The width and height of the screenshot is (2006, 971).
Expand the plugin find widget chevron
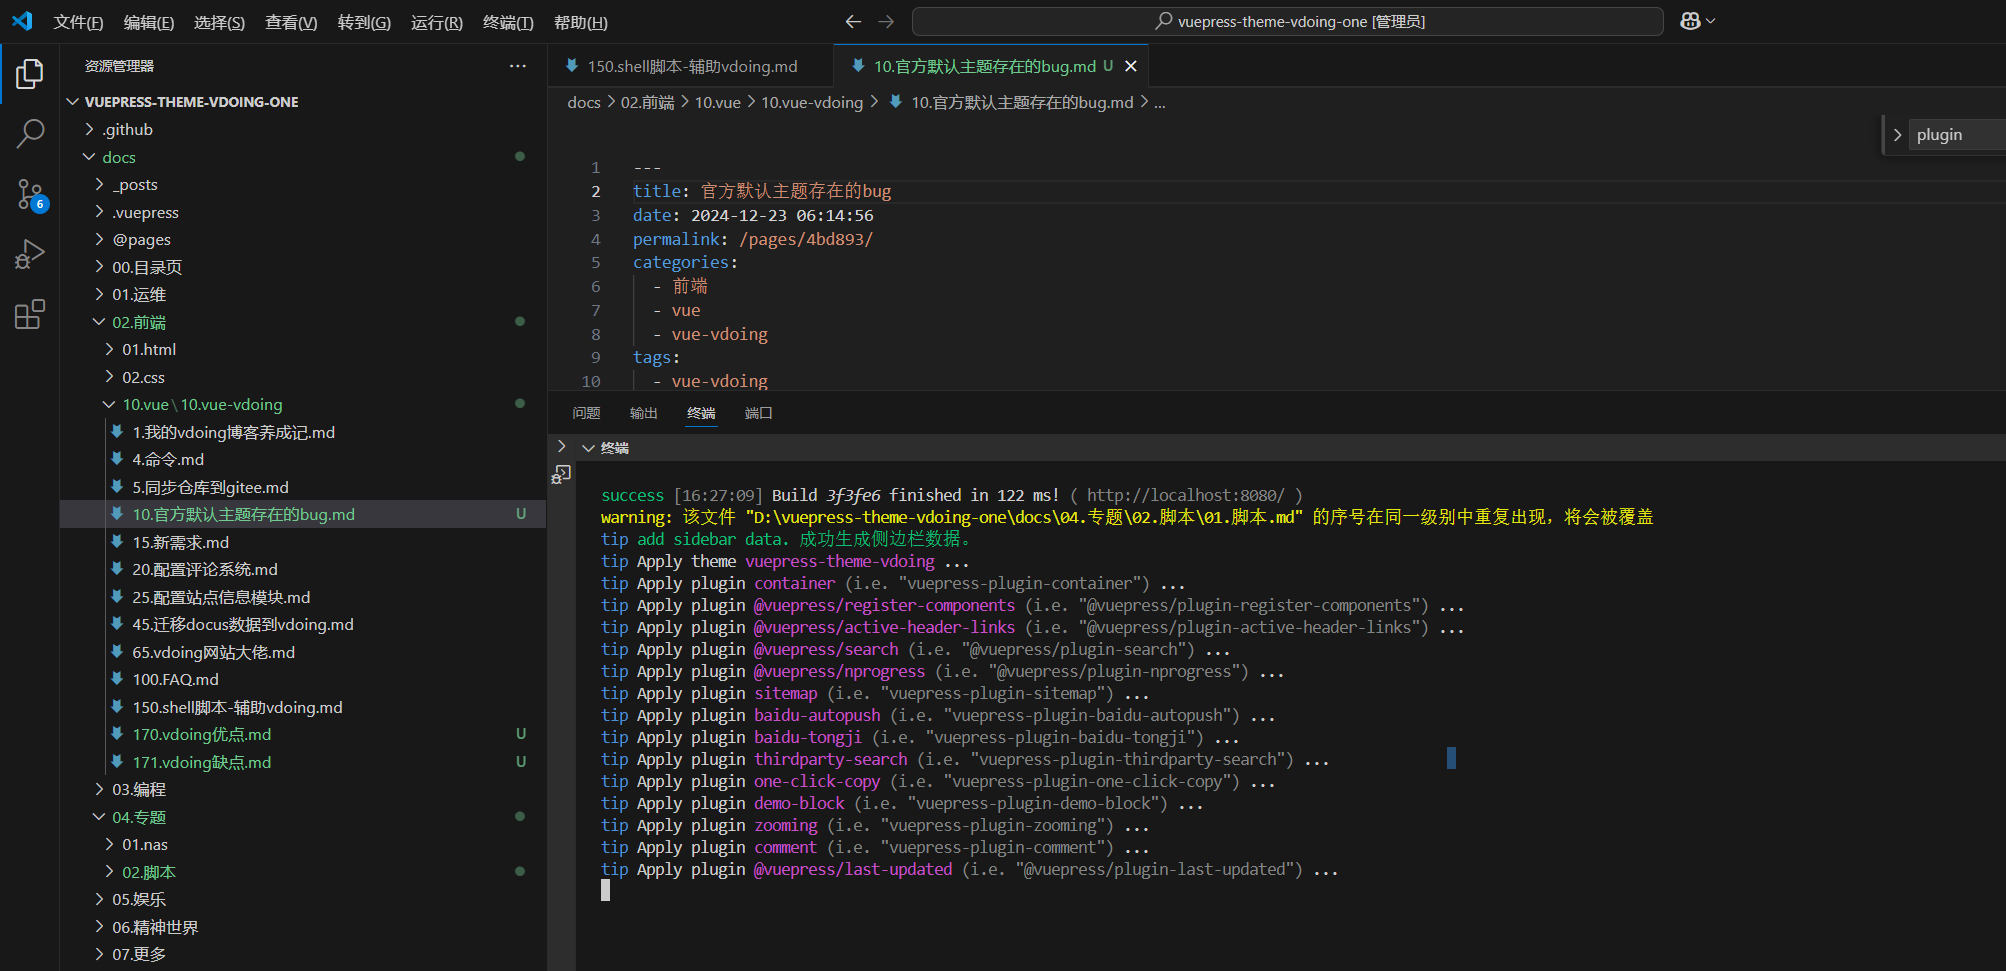click(x=1897, y=135)
